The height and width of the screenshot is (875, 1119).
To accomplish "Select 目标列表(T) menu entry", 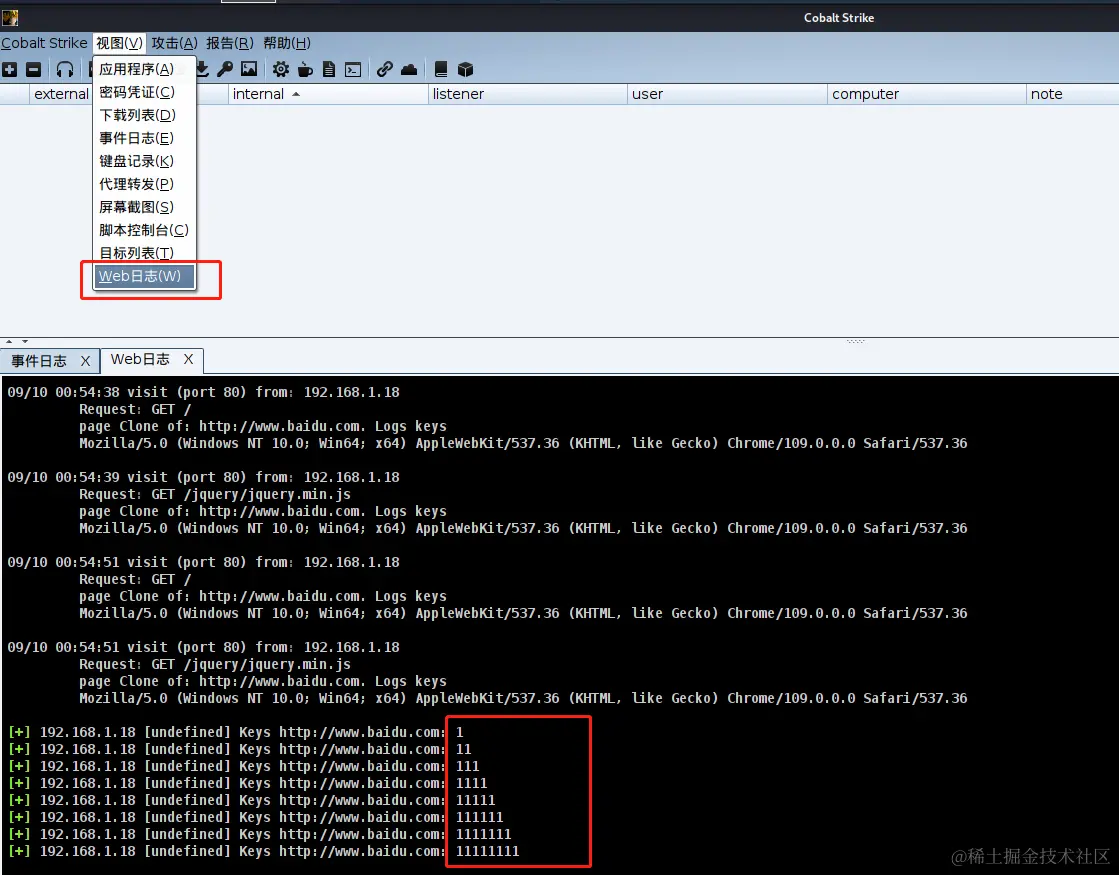I will [144, 253].
